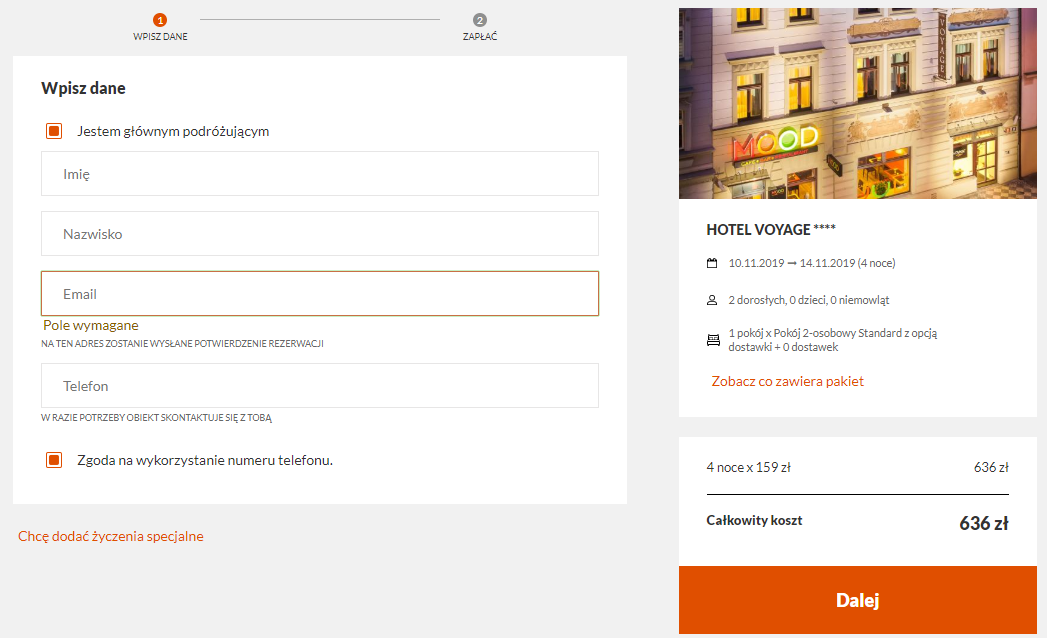Click the bed icon beside room details

tap(713, 340)
